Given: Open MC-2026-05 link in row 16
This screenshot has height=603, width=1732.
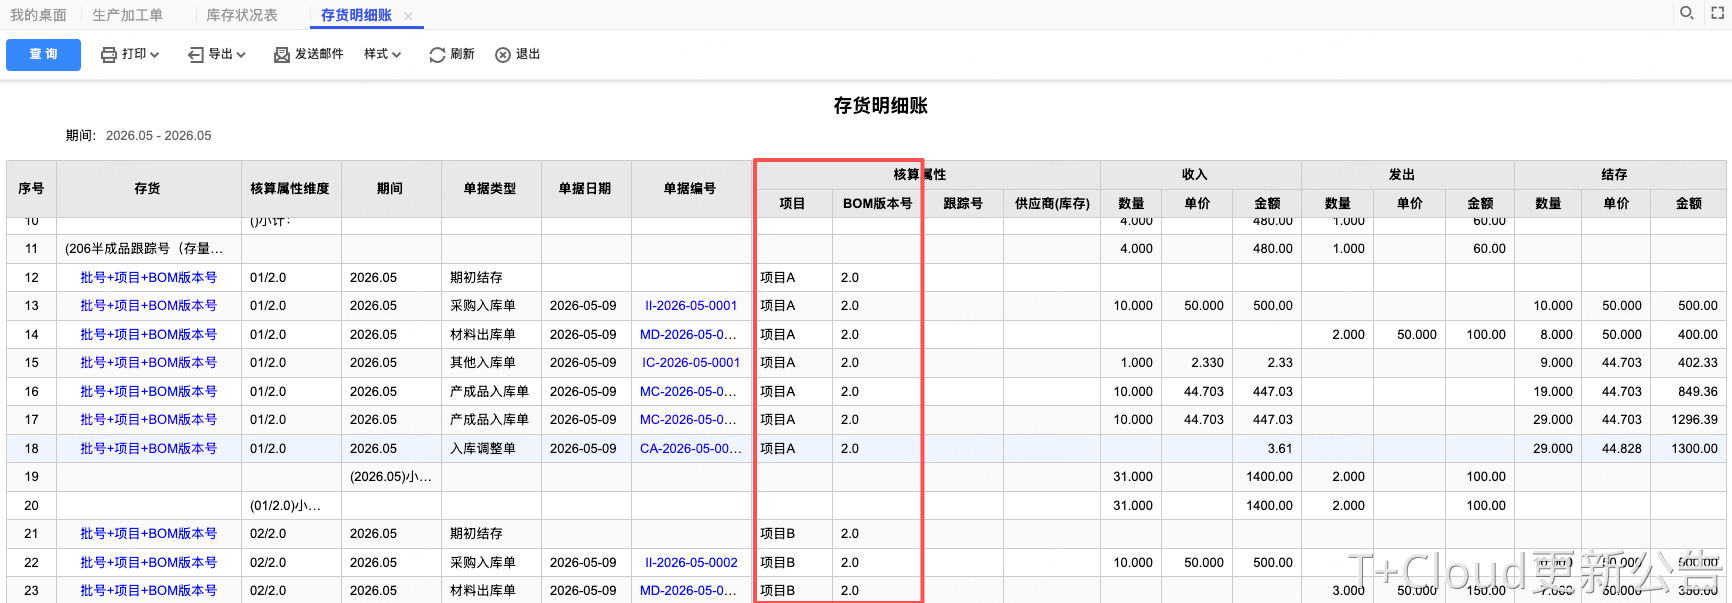Looking at the screenshot, I should (688, 392).
